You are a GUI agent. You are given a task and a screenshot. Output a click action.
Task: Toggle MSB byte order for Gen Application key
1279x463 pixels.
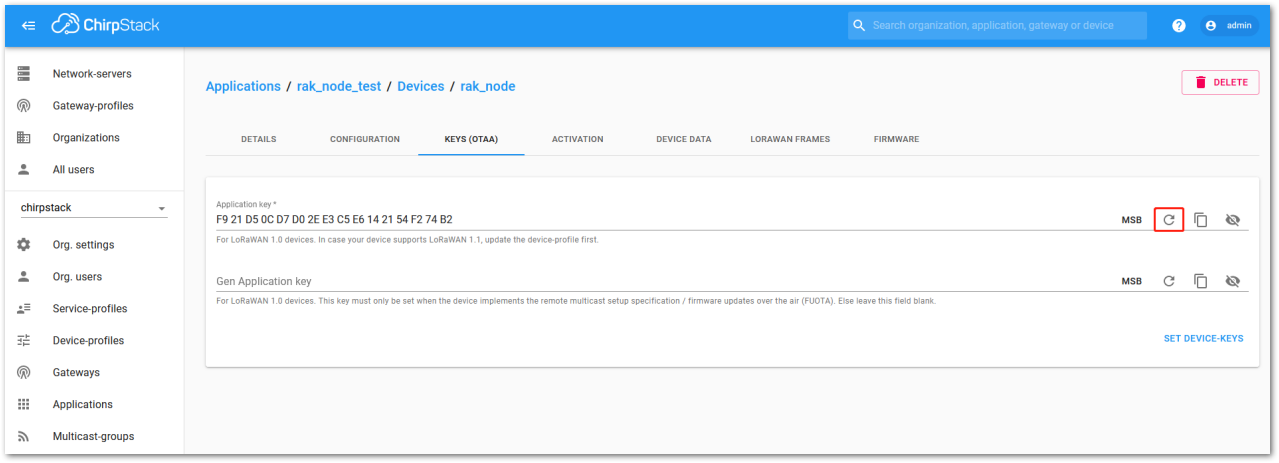coord(1131,281)
